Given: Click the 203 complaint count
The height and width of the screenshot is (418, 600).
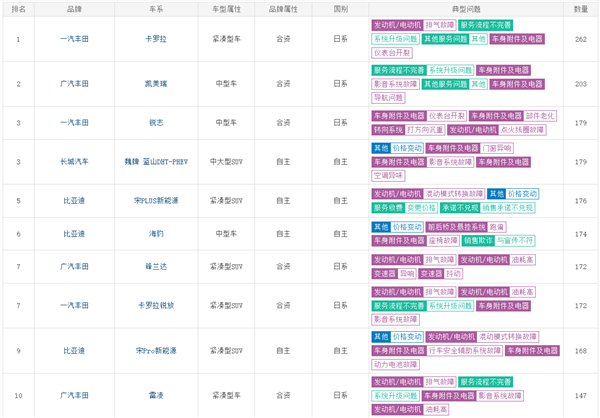Looking at the screenshot, I should [580, 84].
